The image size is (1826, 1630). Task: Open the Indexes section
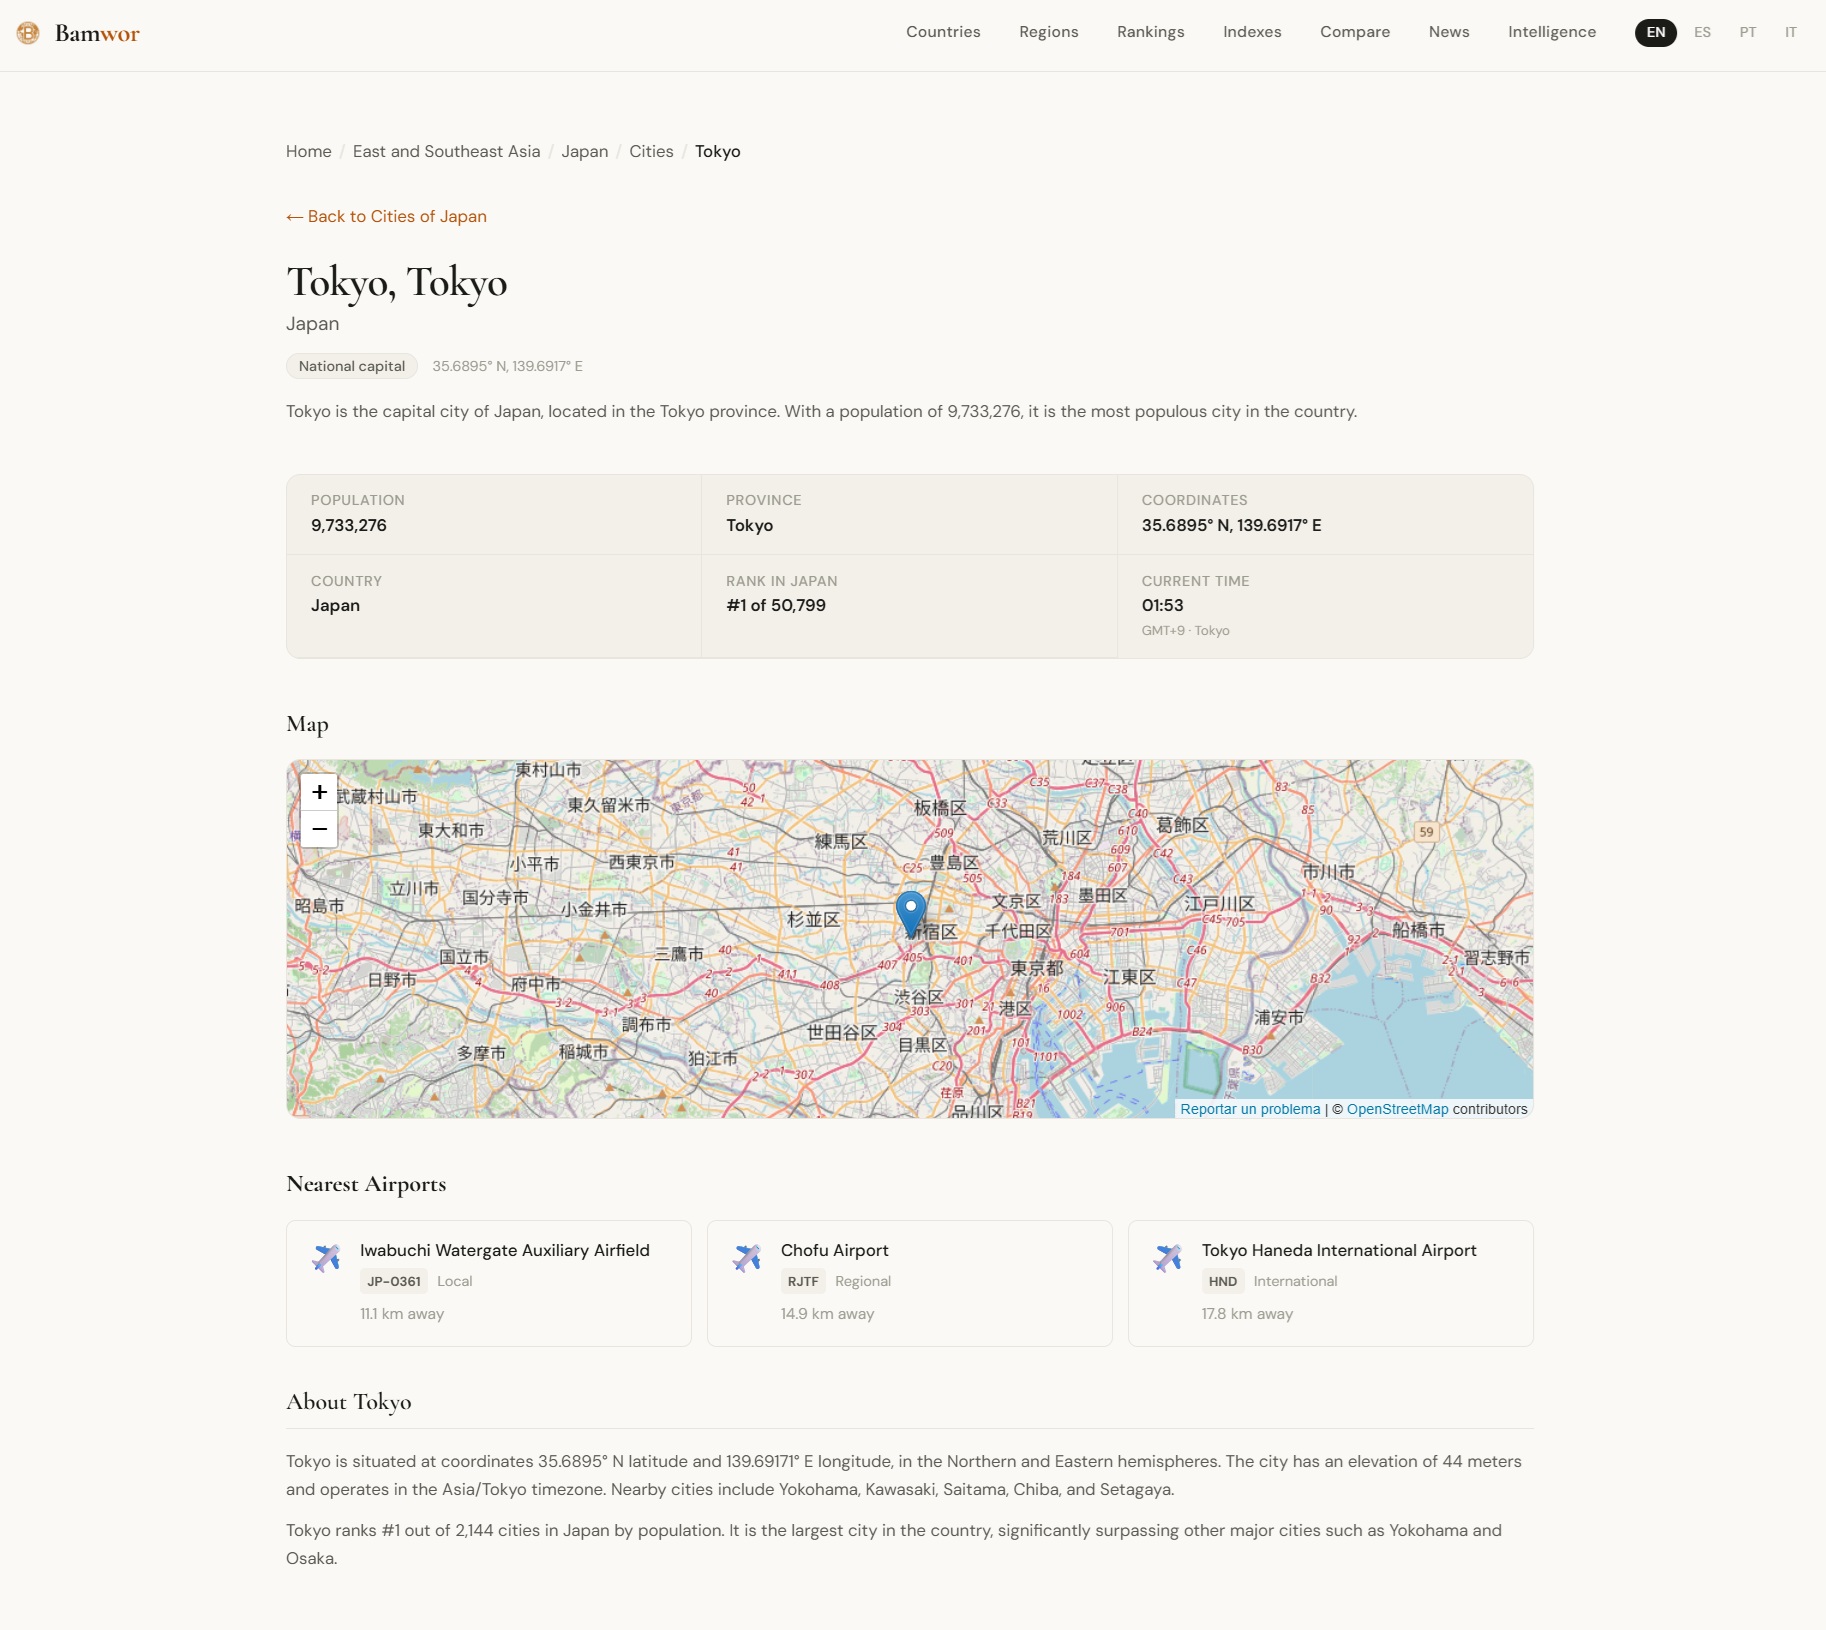[1251, 32]
